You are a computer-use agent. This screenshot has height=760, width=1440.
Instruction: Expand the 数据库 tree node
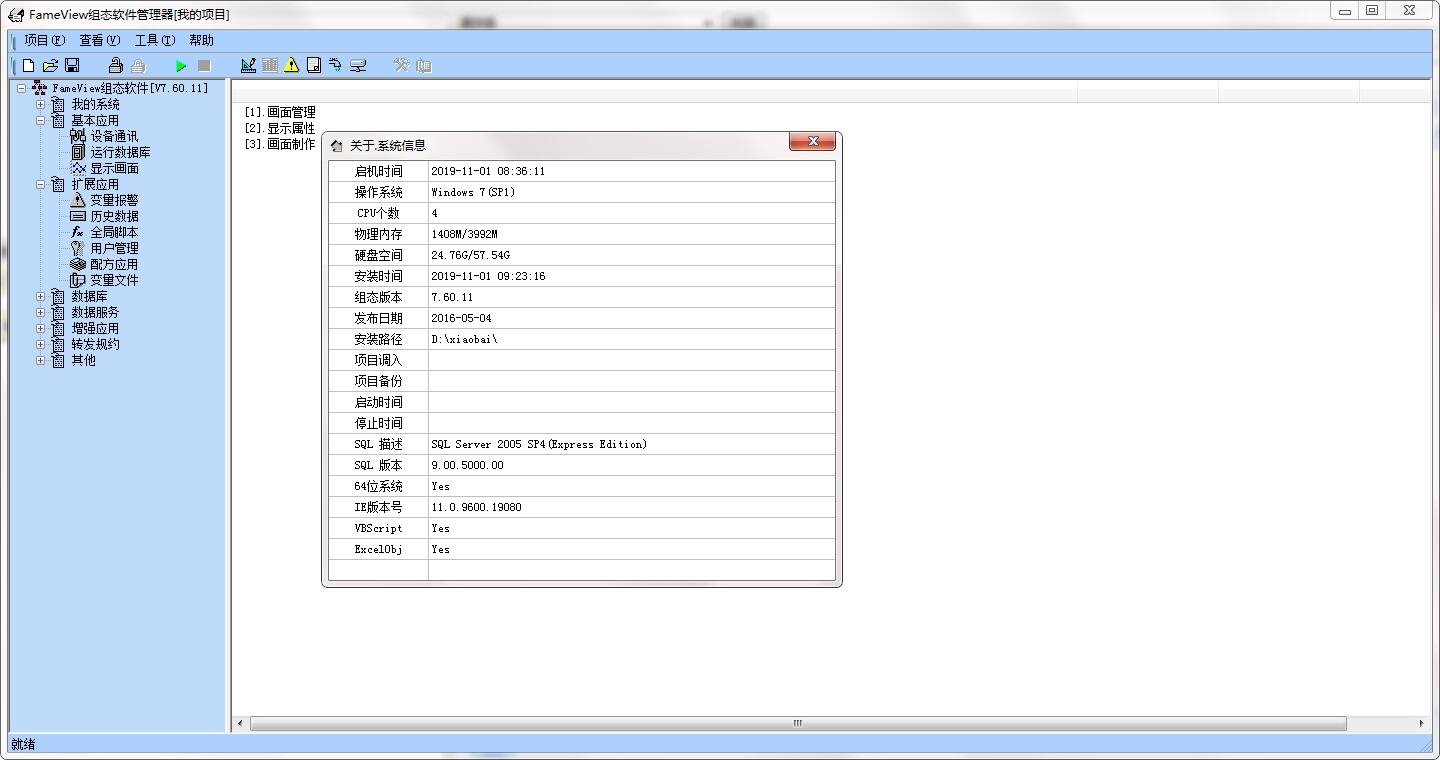tap(41, 296)
